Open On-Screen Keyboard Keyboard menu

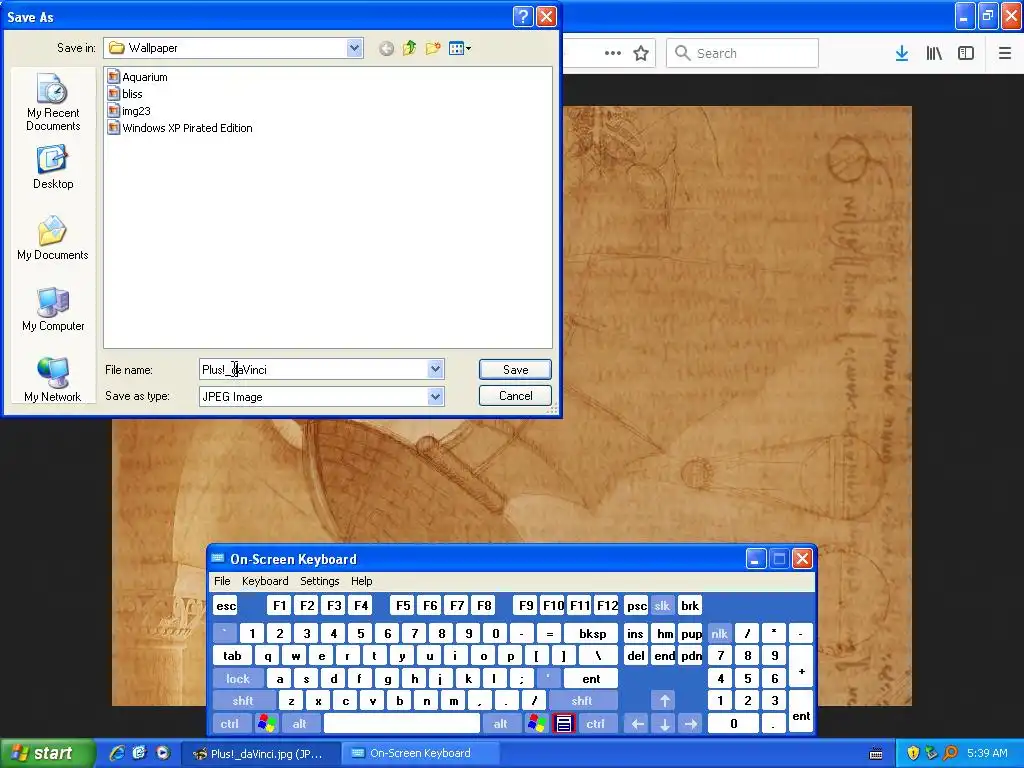tap(264, 581)
